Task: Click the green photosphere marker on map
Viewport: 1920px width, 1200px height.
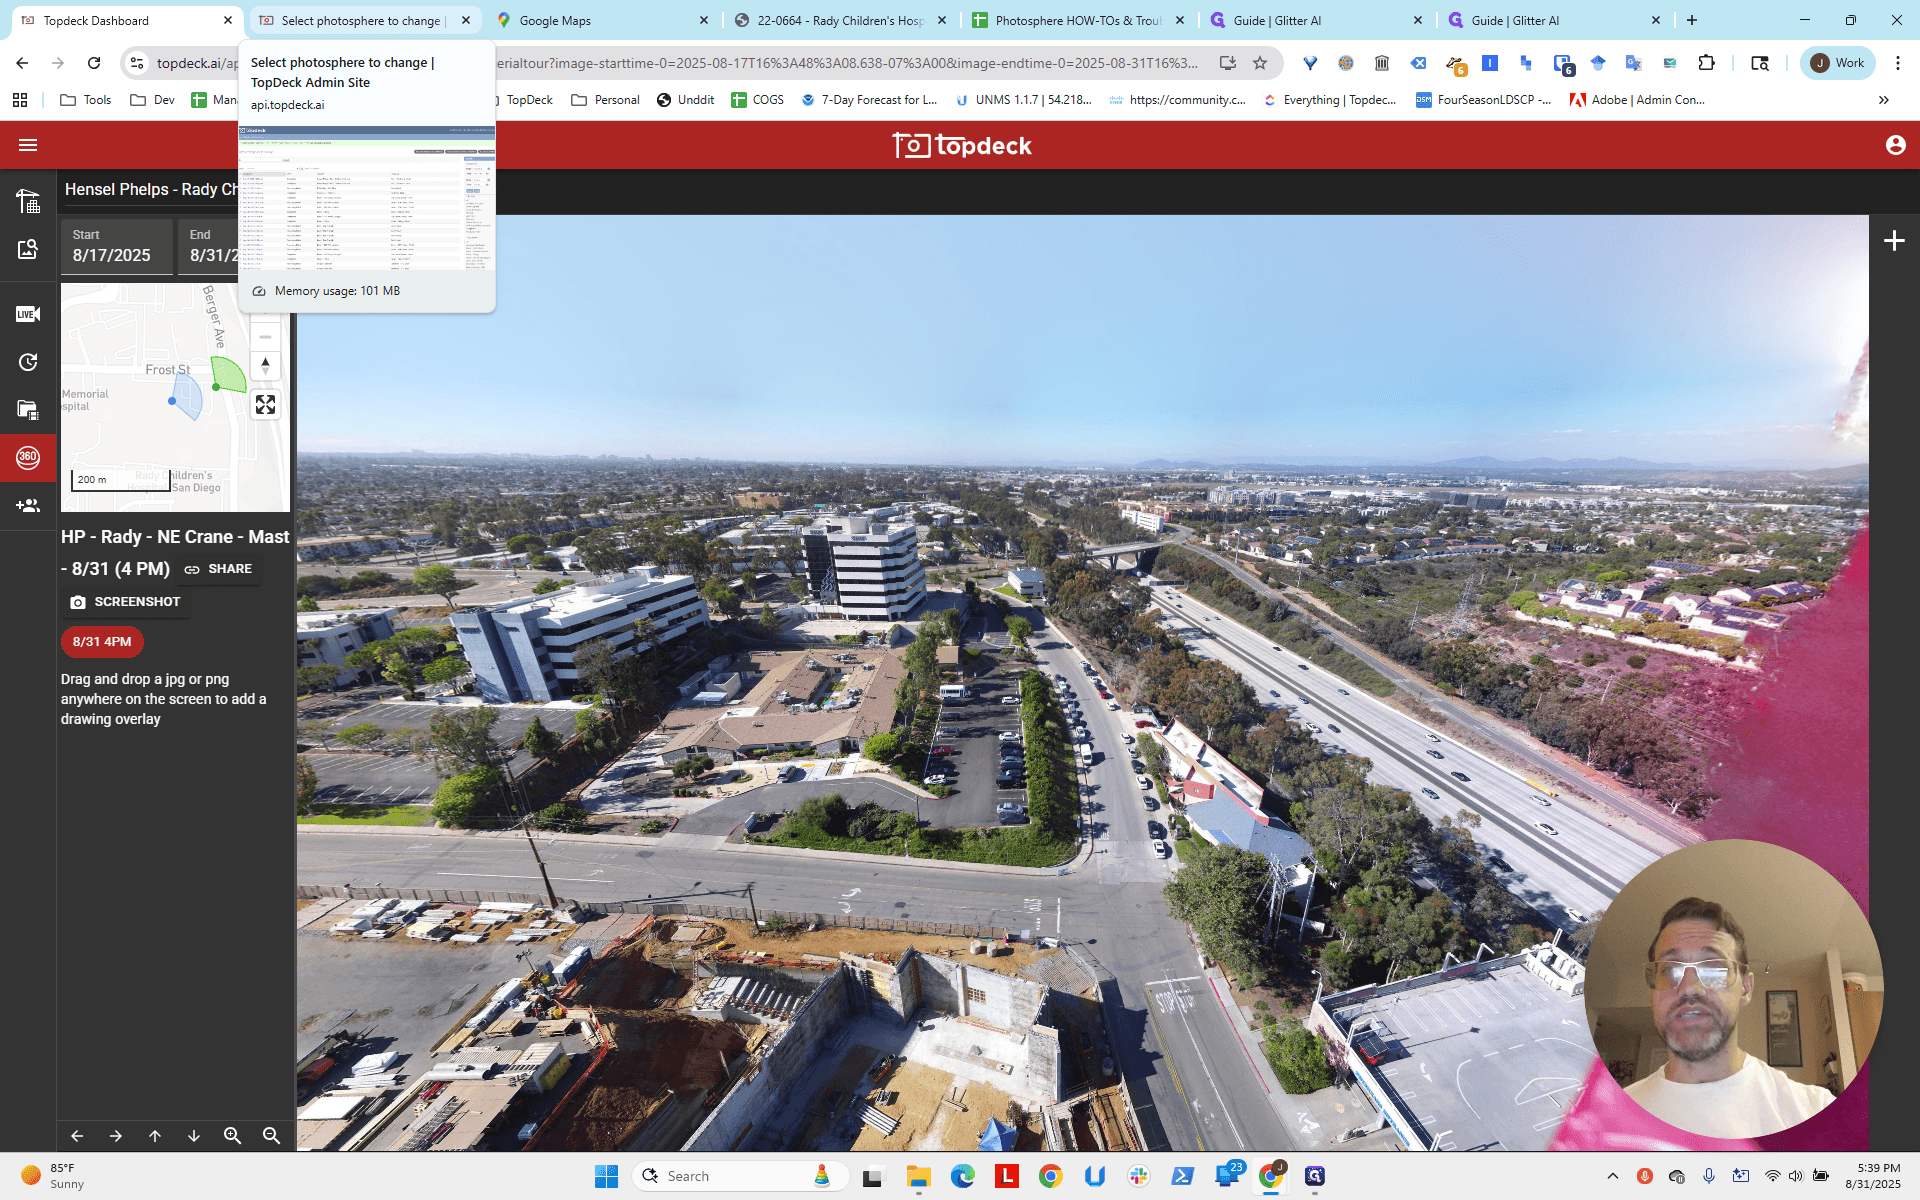Action: pyautogui.click(x=217, y=386)
